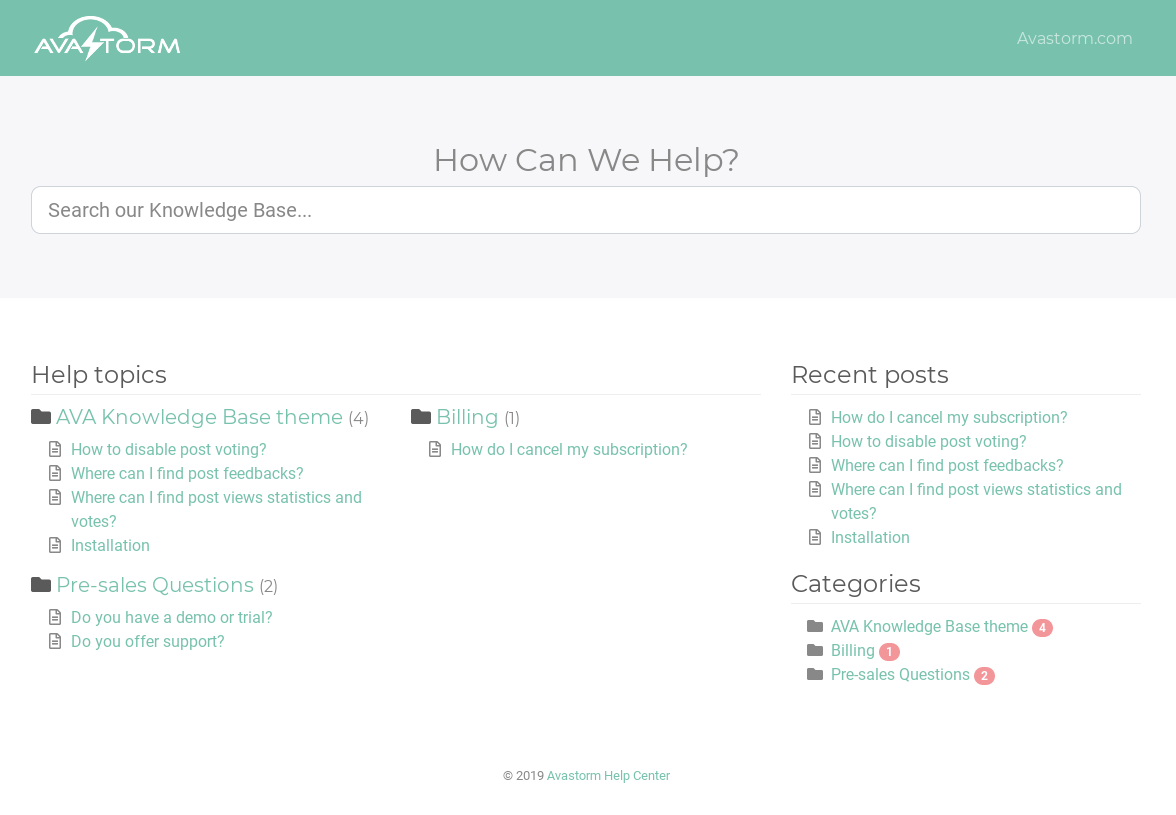Click the document icon beside 'Do you offer support?'
1176x815 pixels.
pyautogui.click(x=55, y=641)
